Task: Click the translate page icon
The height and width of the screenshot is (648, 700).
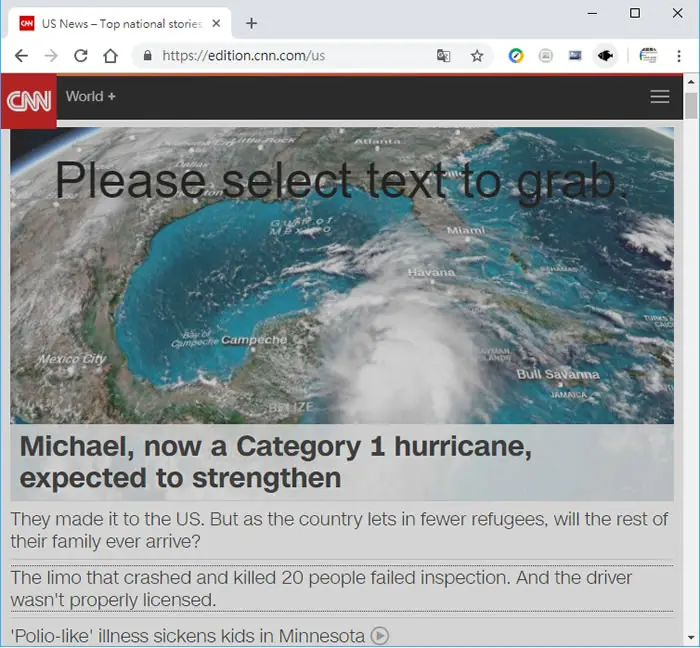Action: (443, 56)
